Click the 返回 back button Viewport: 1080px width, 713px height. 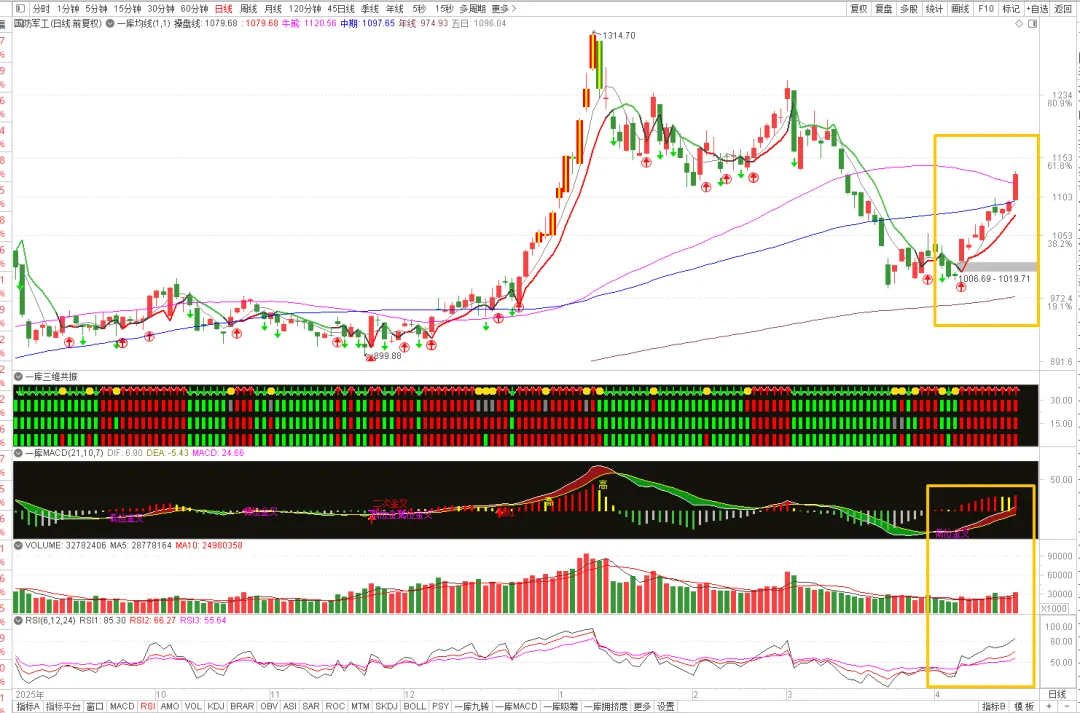[1063, 8]
